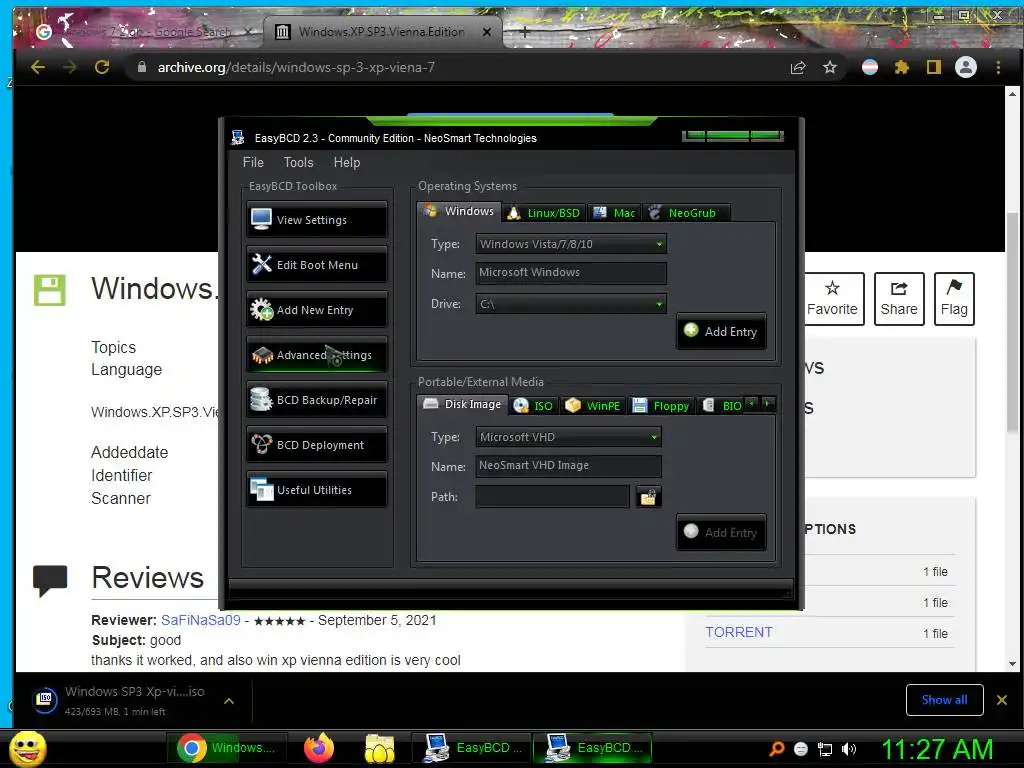Click Show all downloads

point(944,700)
